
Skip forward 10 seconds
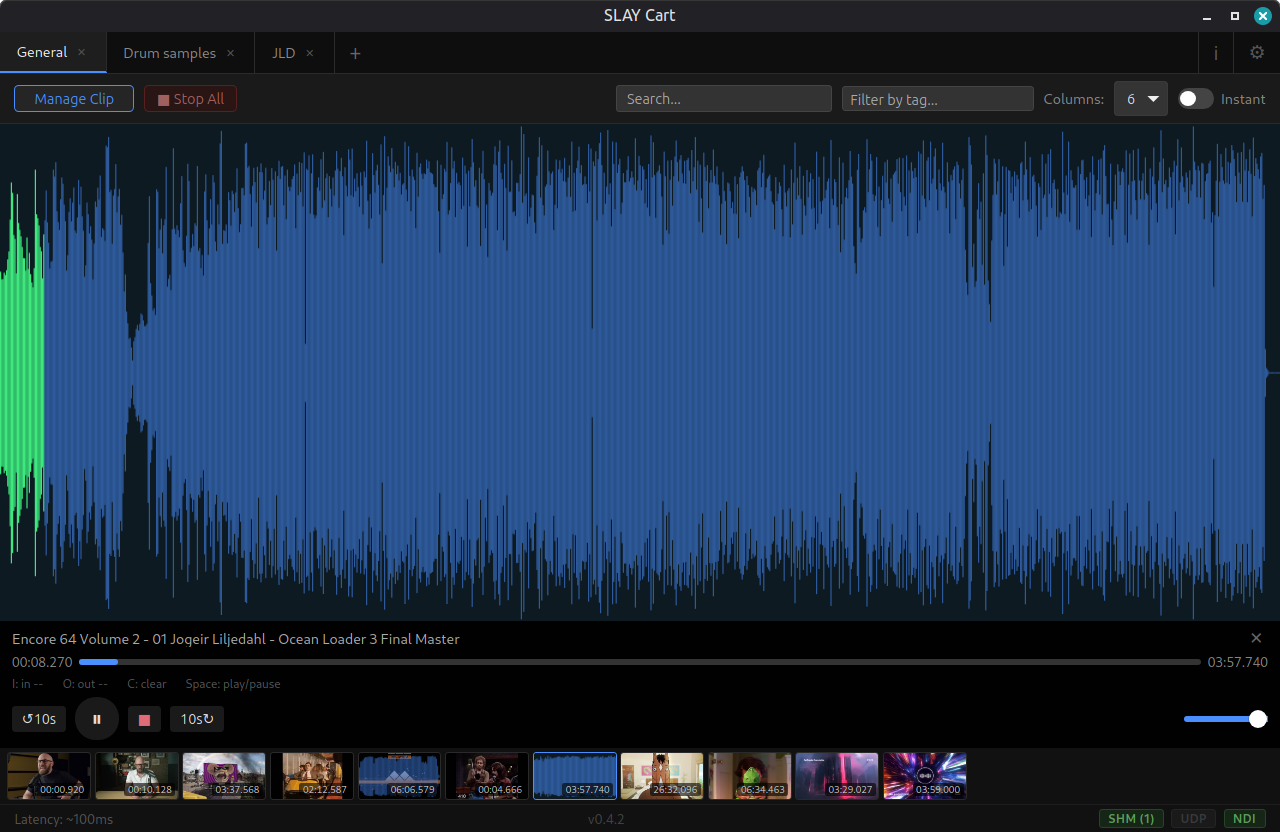tap(197, 719)
